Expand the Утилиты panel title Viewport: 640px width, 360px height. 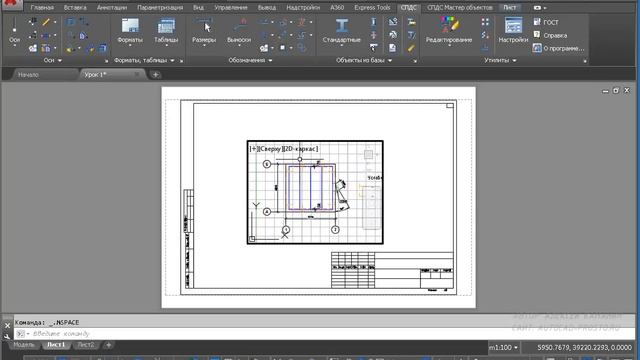coord(500,60)
